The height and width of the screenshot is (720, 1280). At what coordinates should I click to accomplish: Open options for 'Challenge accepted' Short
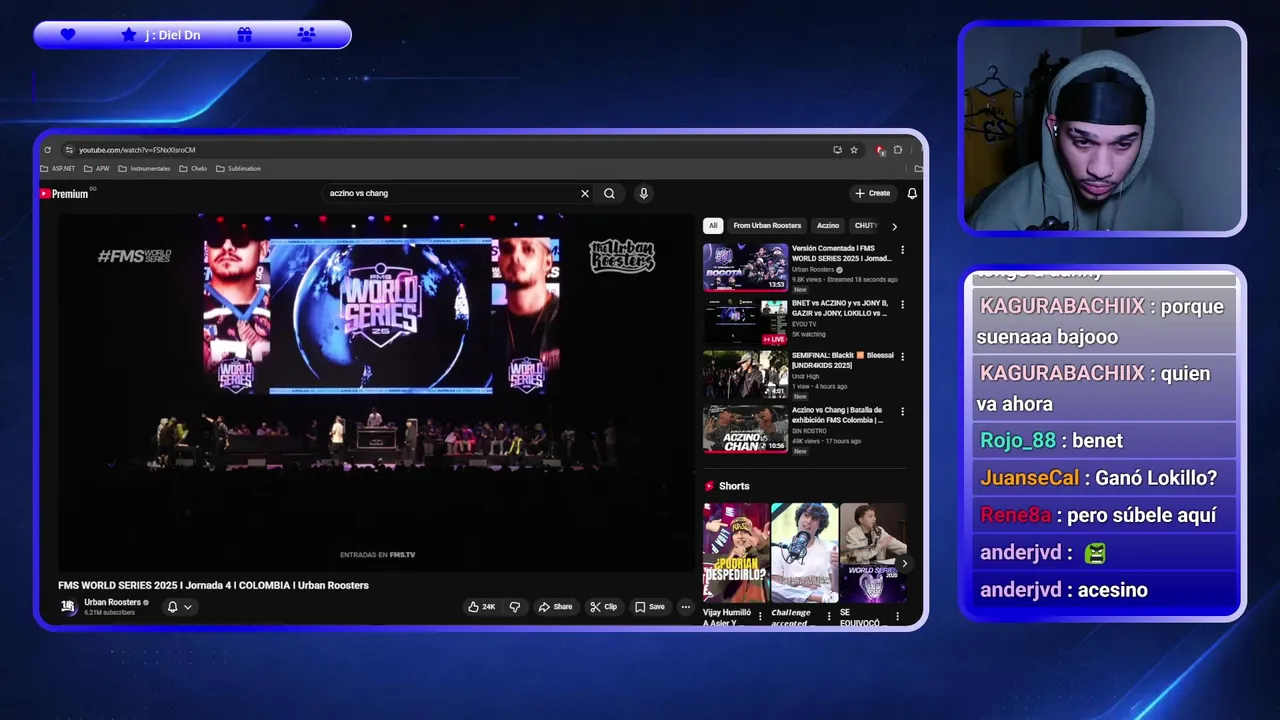coord(828,616)
